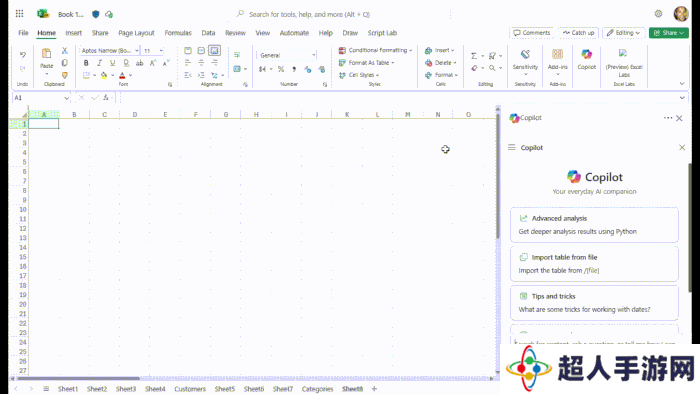Toggle Underline formatting
The image size is (700, 394).
(x=112, y=63)
